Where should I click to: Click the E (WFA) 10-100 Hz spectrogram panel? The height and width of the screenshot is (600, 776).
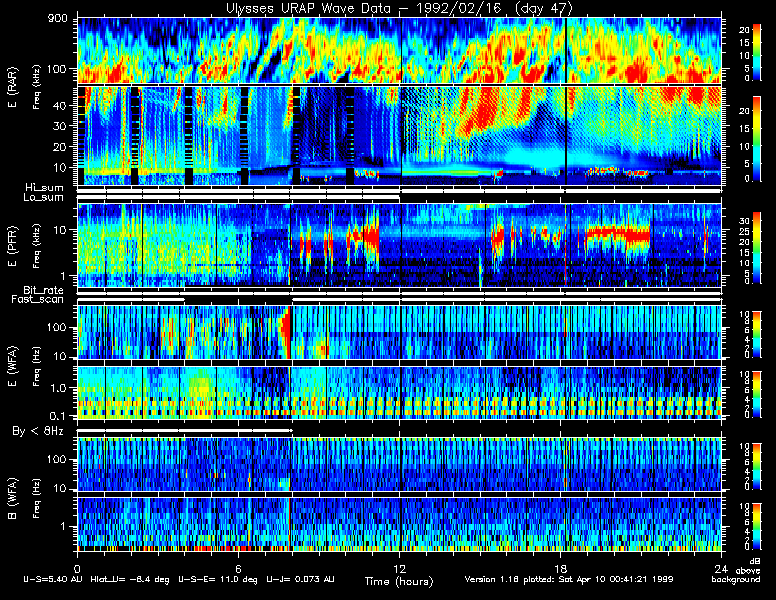tap(399, 332)
